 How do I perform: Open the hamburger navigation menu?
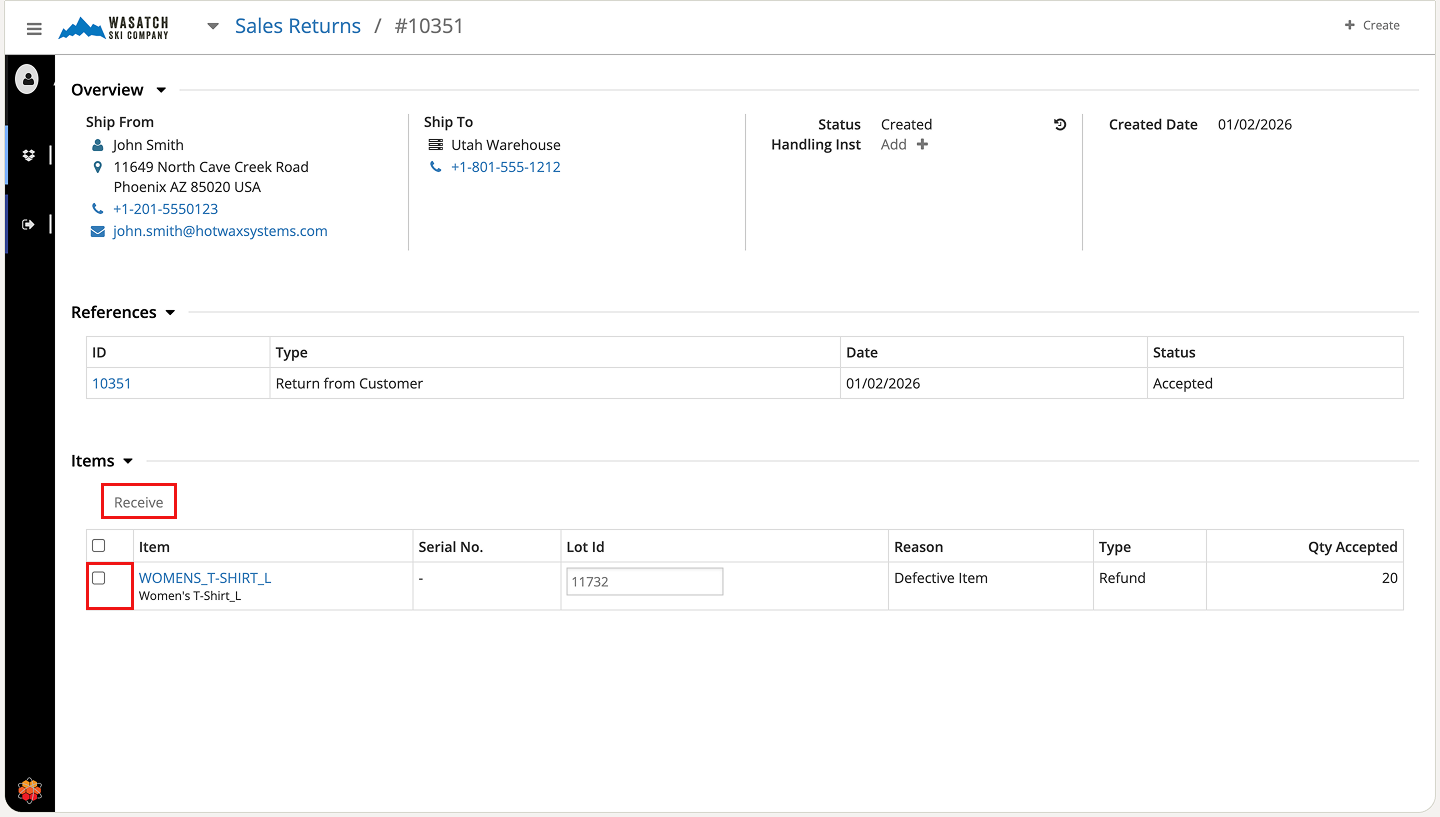(x=34, y=29)
